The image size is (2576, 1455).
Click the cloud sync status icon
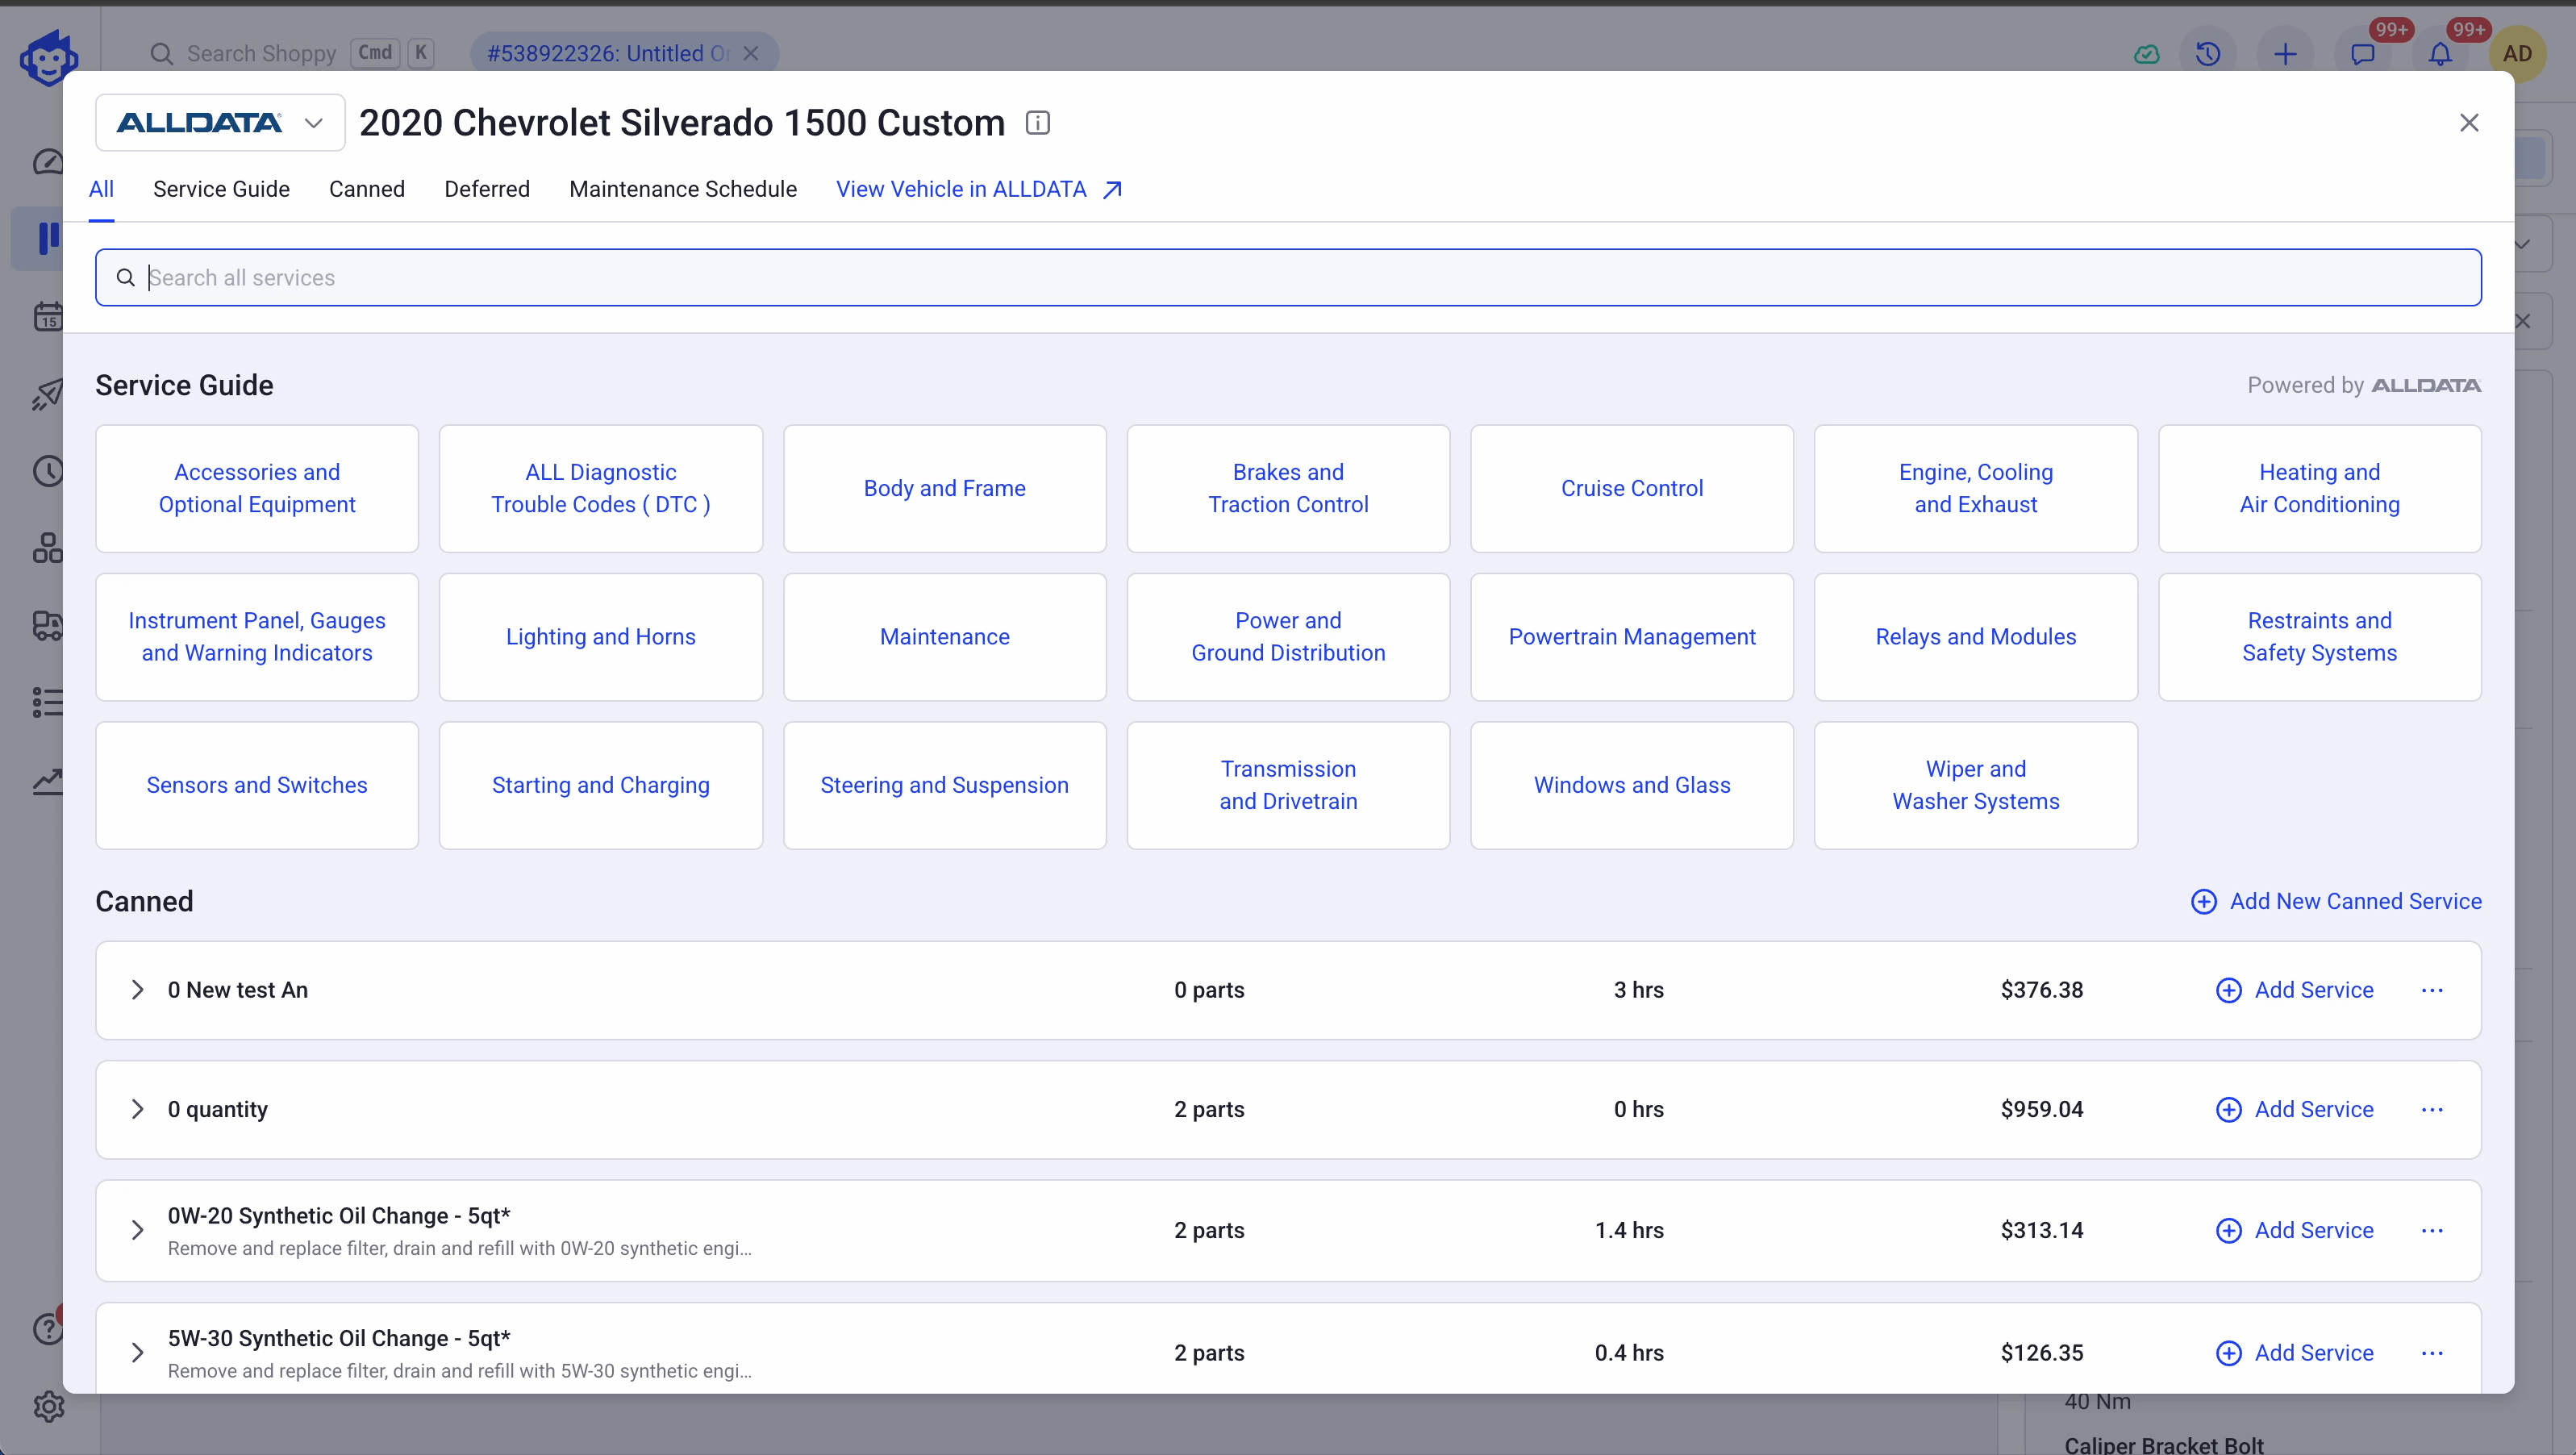[x=2146, y=54]
